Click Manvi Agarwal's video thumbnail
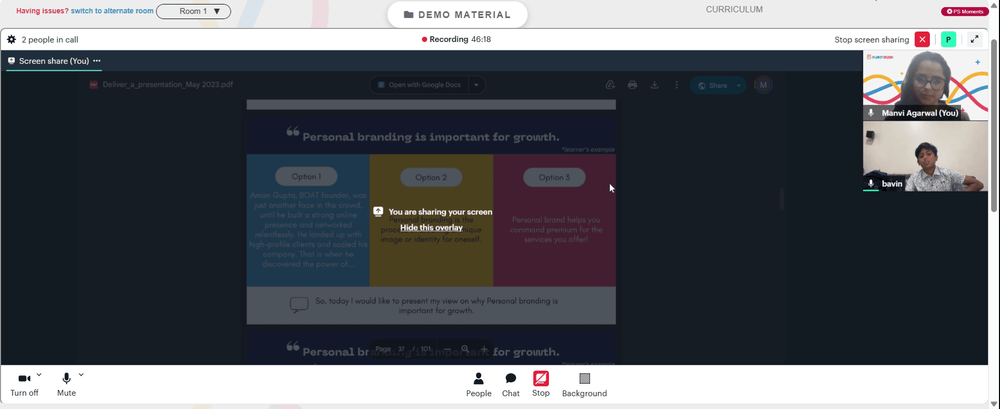 (925, 86)
